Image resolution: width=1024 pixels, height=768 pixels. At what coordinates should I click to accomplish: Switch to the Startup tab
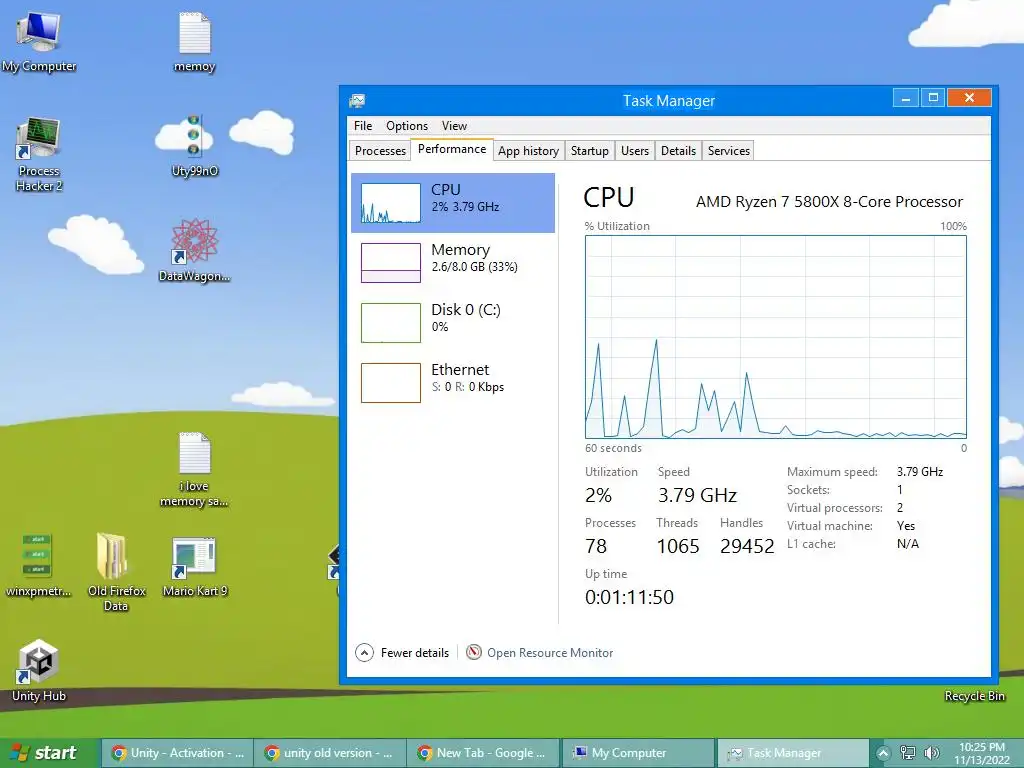pyautogui.click(x=590, y=151)
